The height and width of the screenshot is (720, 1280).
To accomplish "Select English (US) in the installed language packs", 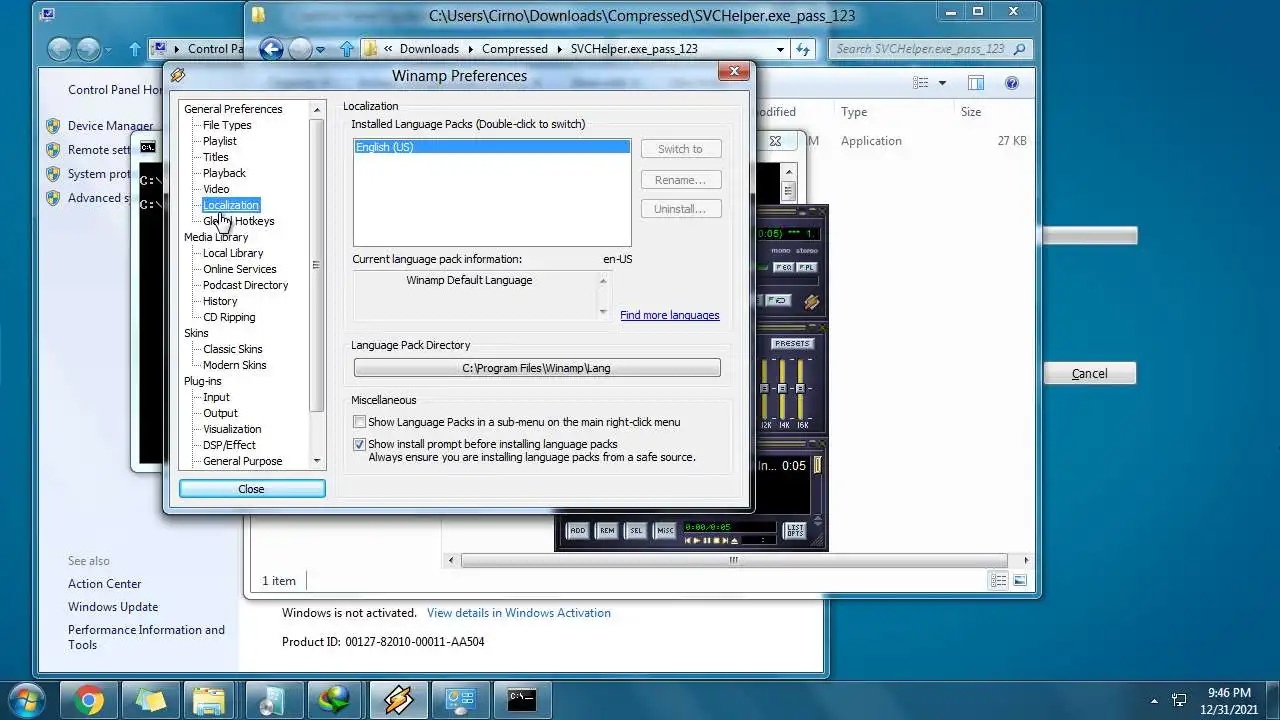I will [492, 147].
